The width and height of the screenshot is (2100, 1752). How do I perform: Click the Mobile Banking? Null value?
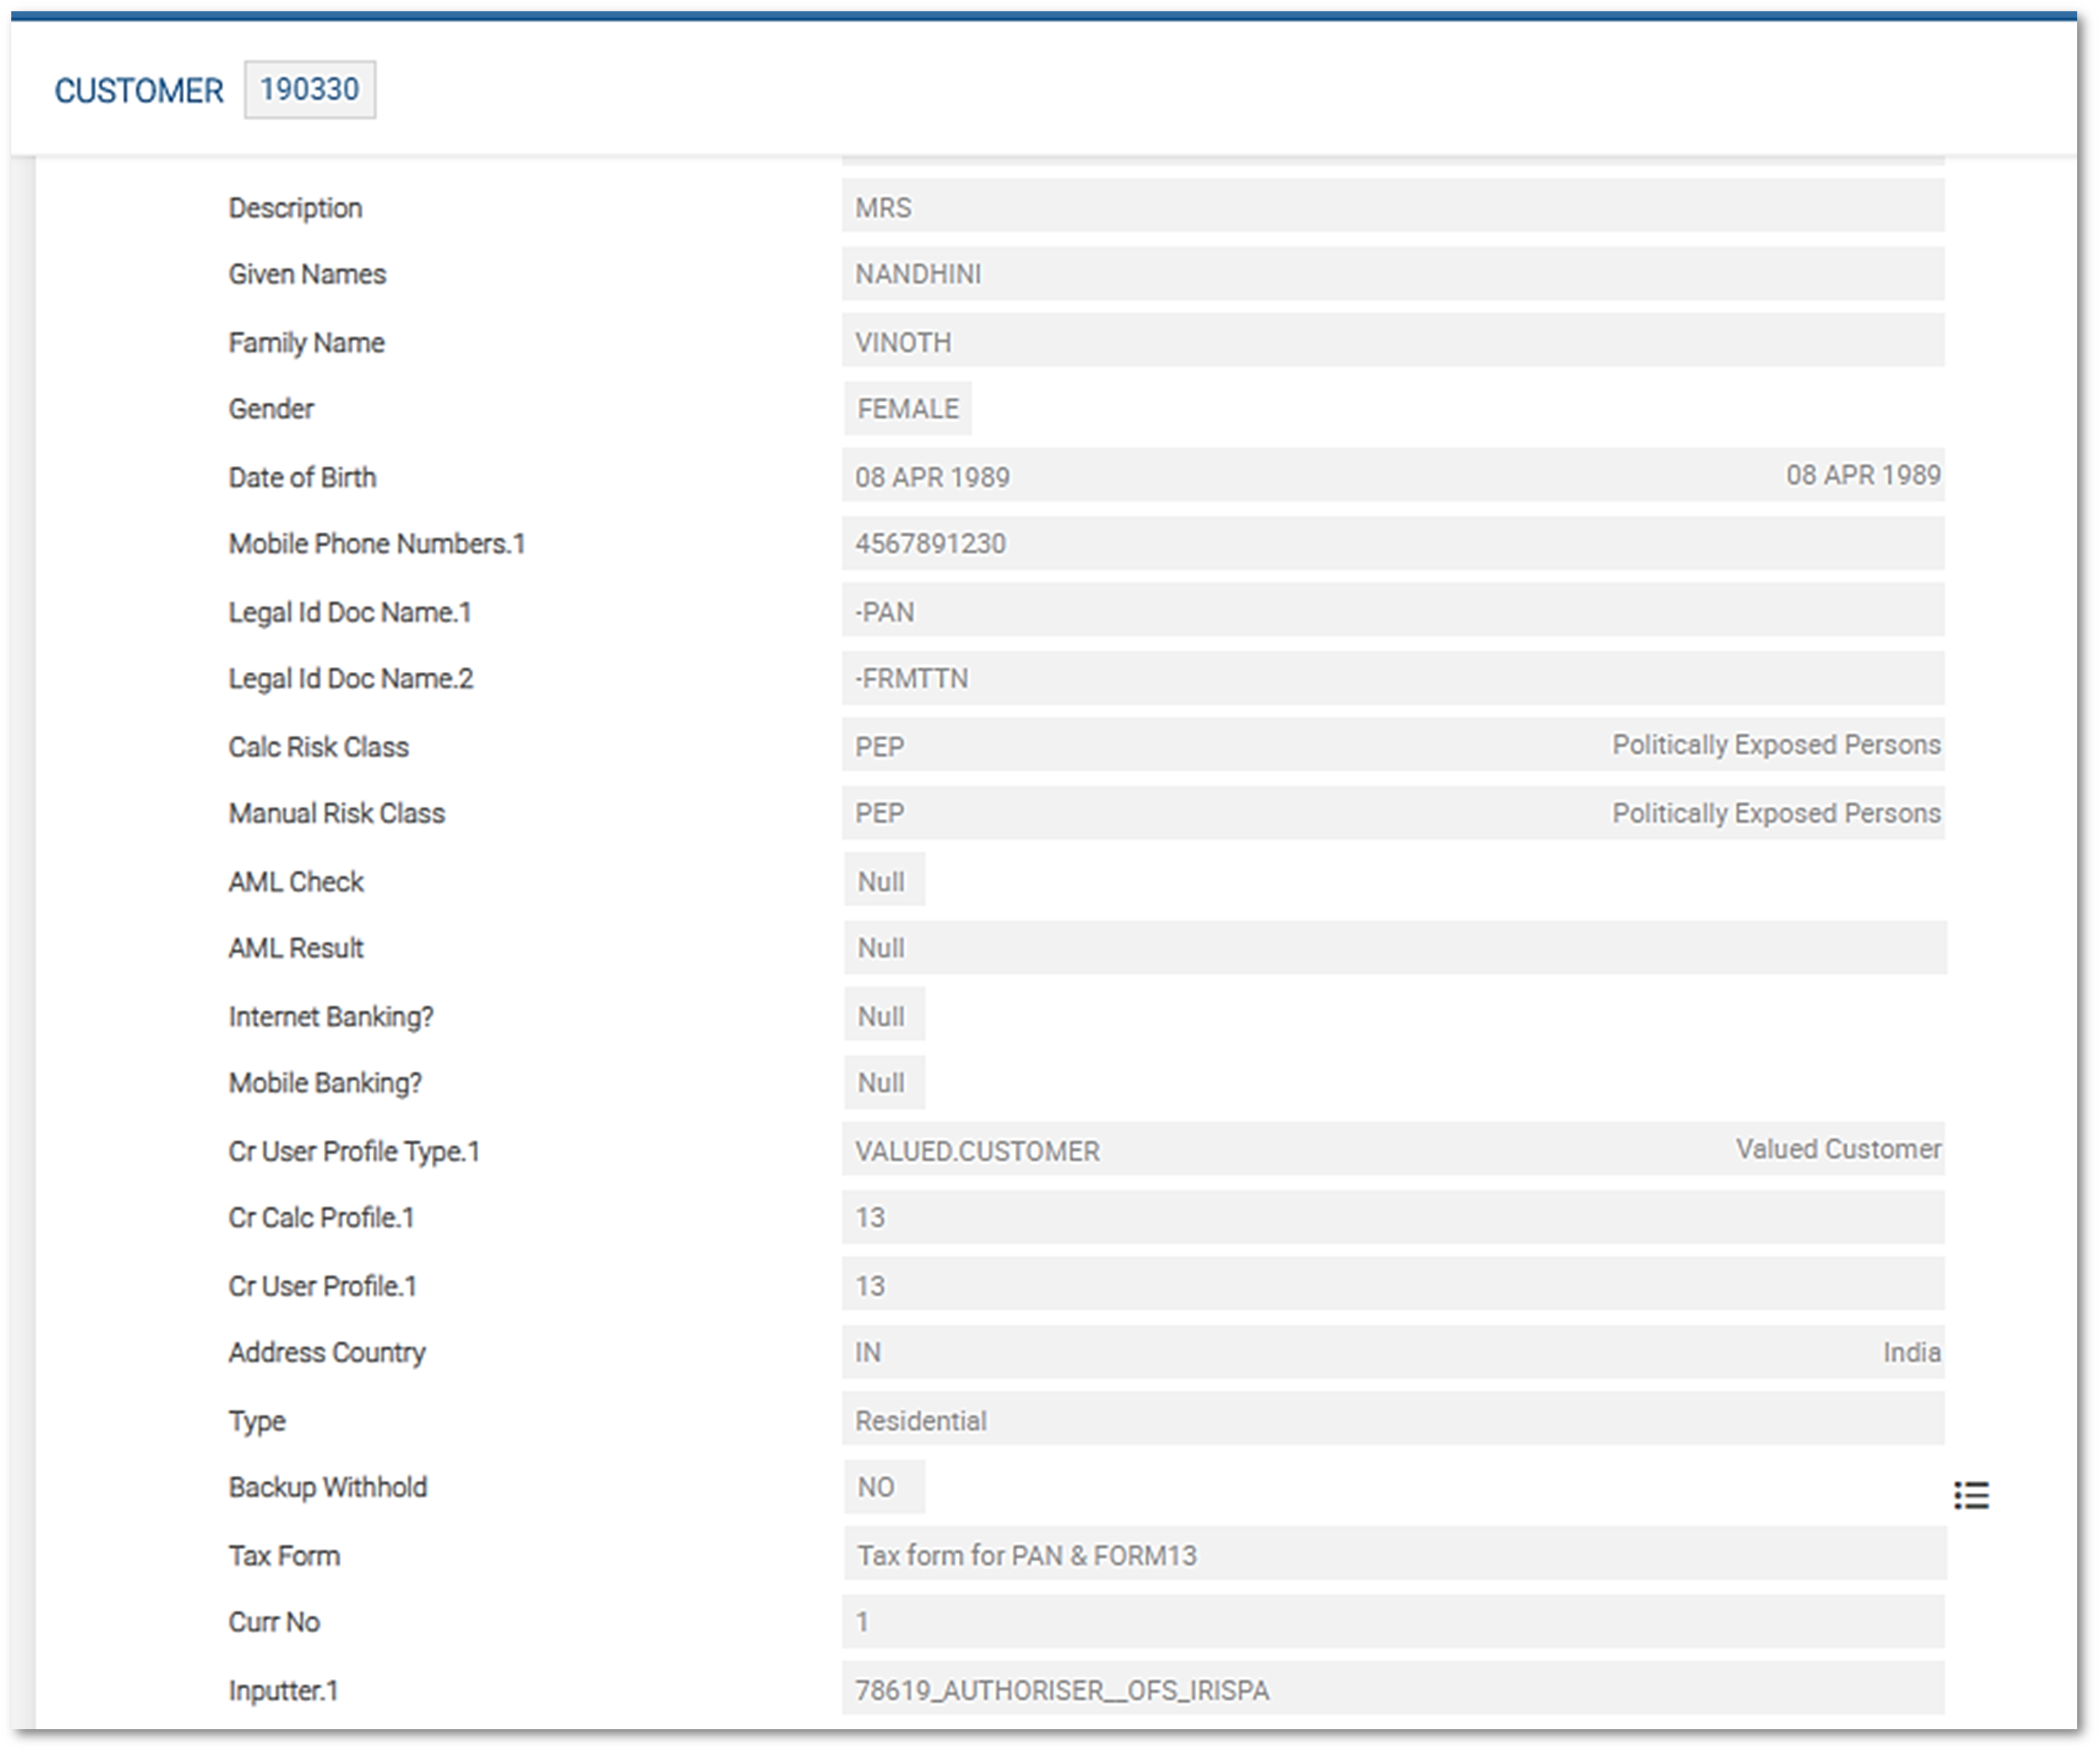pos(884,1082)
